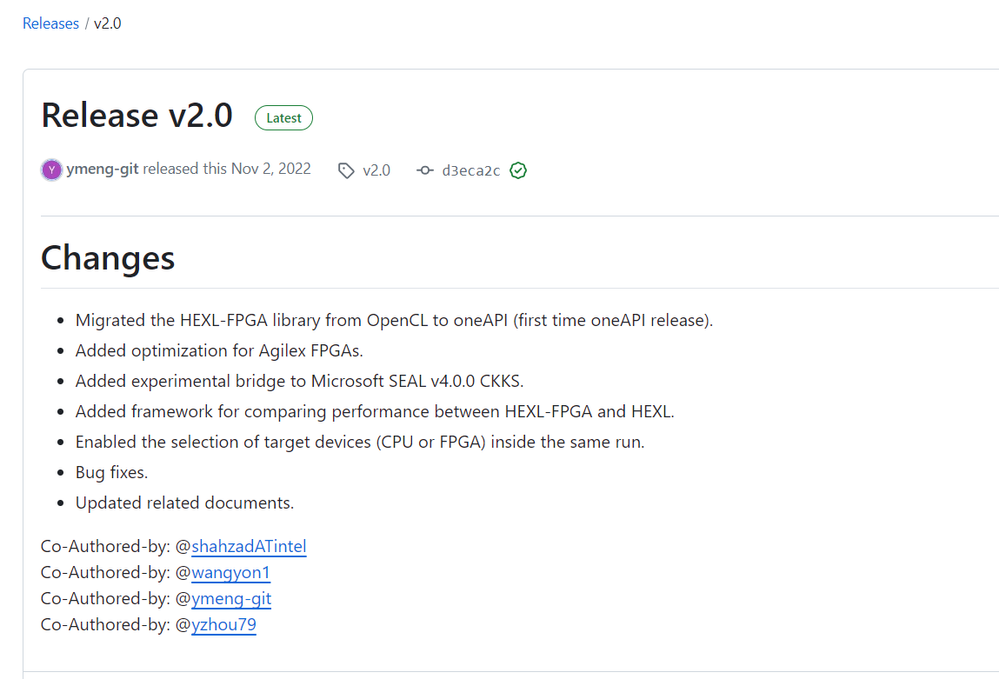The image size is (999, 679).
Task: Open commit d3eca2c
Action: pyautogui.click(x=470, y=171)
